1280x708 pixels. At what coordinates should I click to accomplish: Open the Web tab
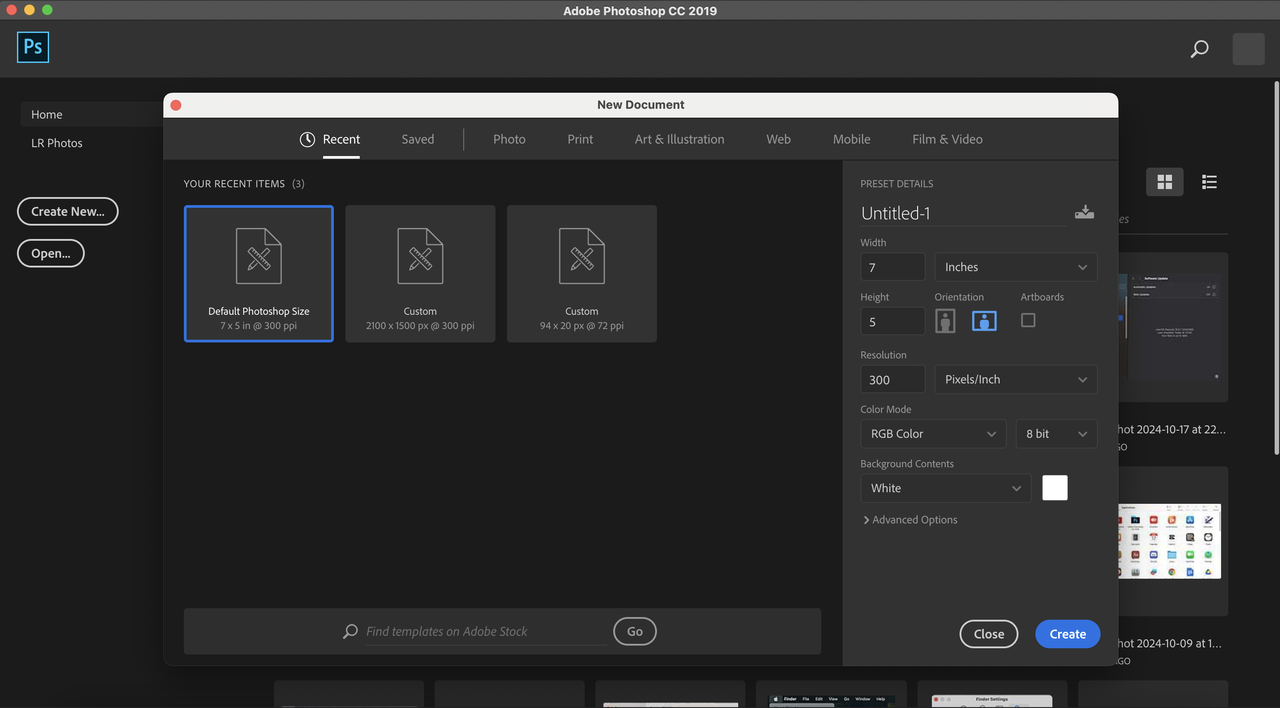(x=778, y=139)
